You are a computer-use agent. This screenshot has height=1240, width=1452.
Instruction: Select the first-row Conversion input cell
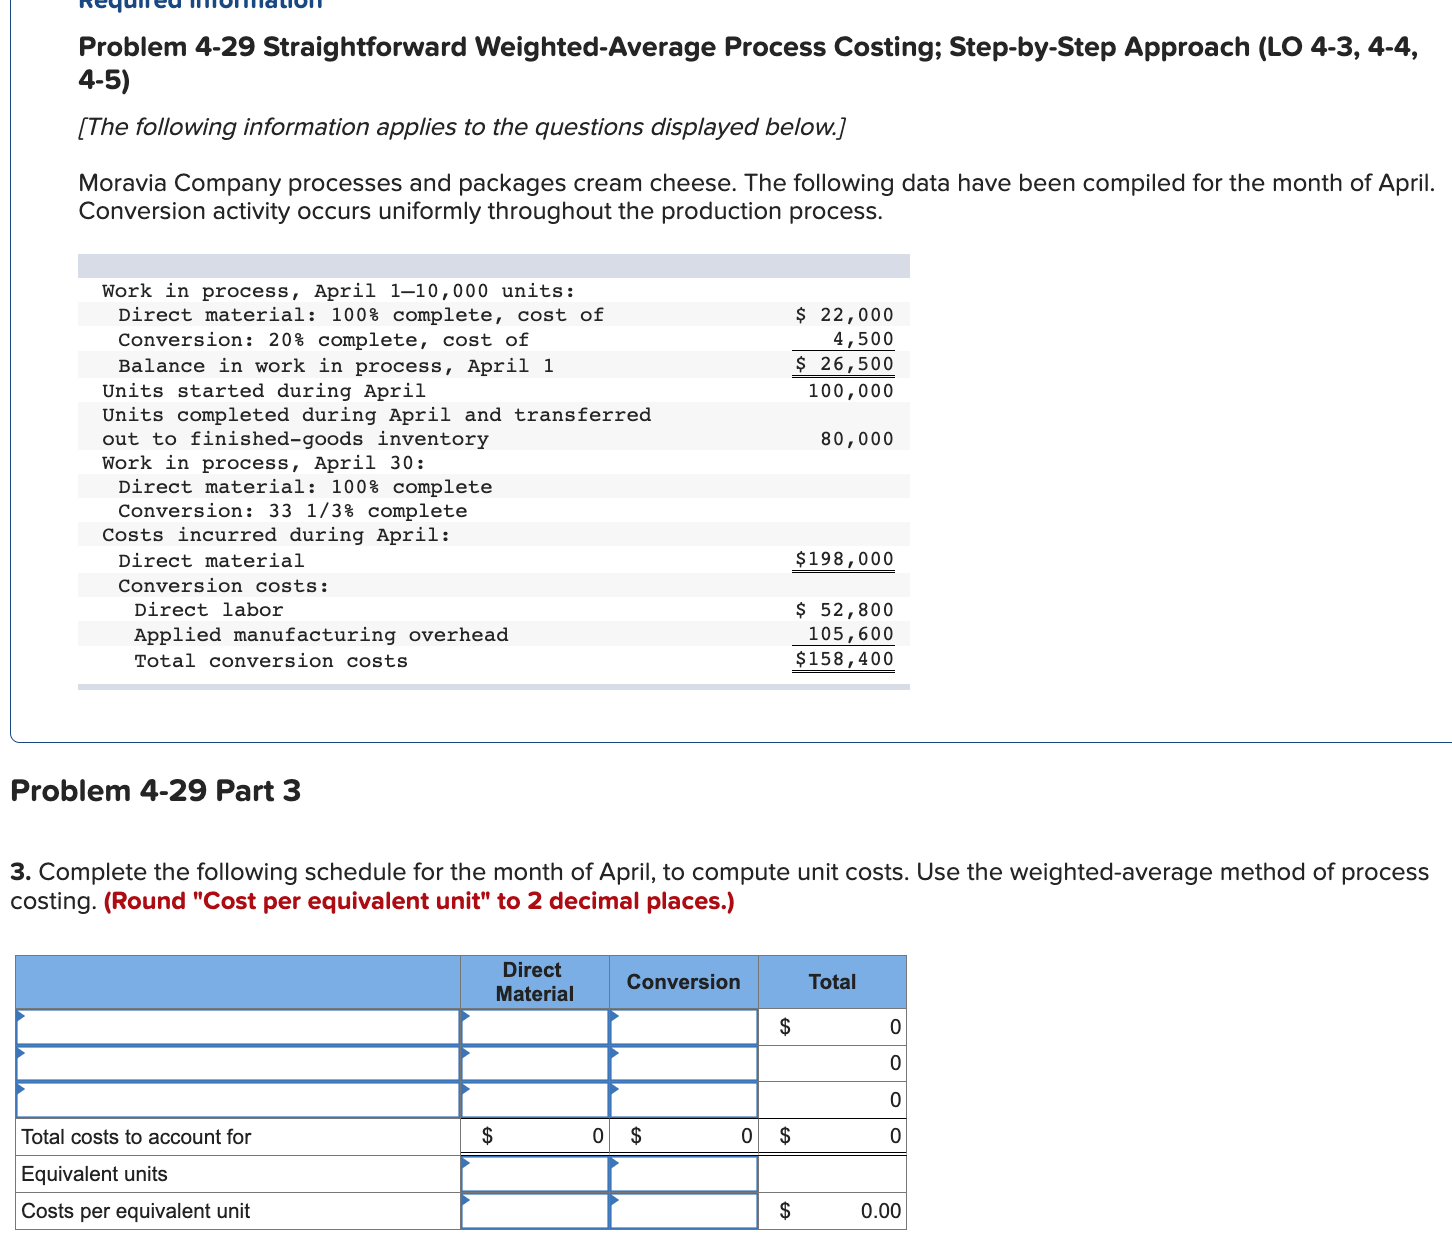(x=683, y=1026)
